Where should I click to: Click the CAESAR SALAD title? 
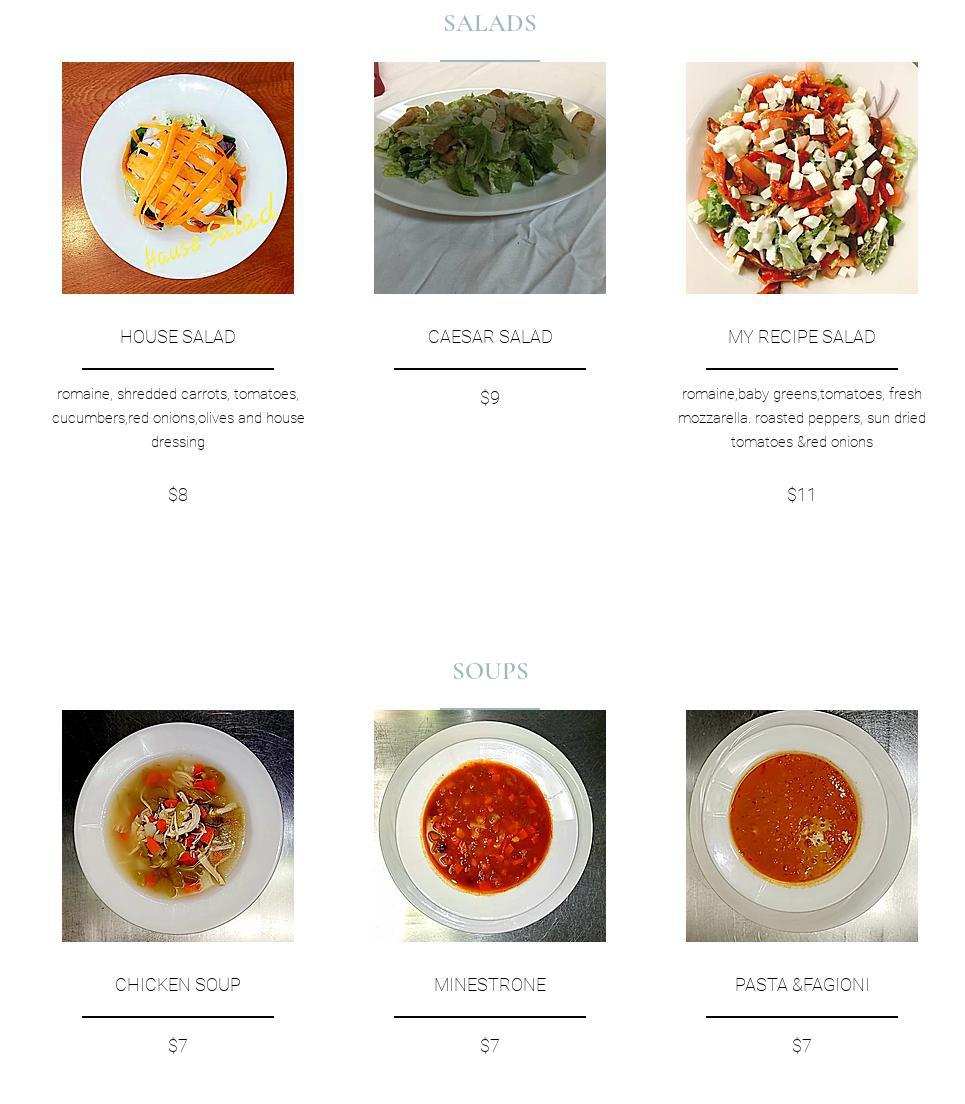tap(490, 337)
